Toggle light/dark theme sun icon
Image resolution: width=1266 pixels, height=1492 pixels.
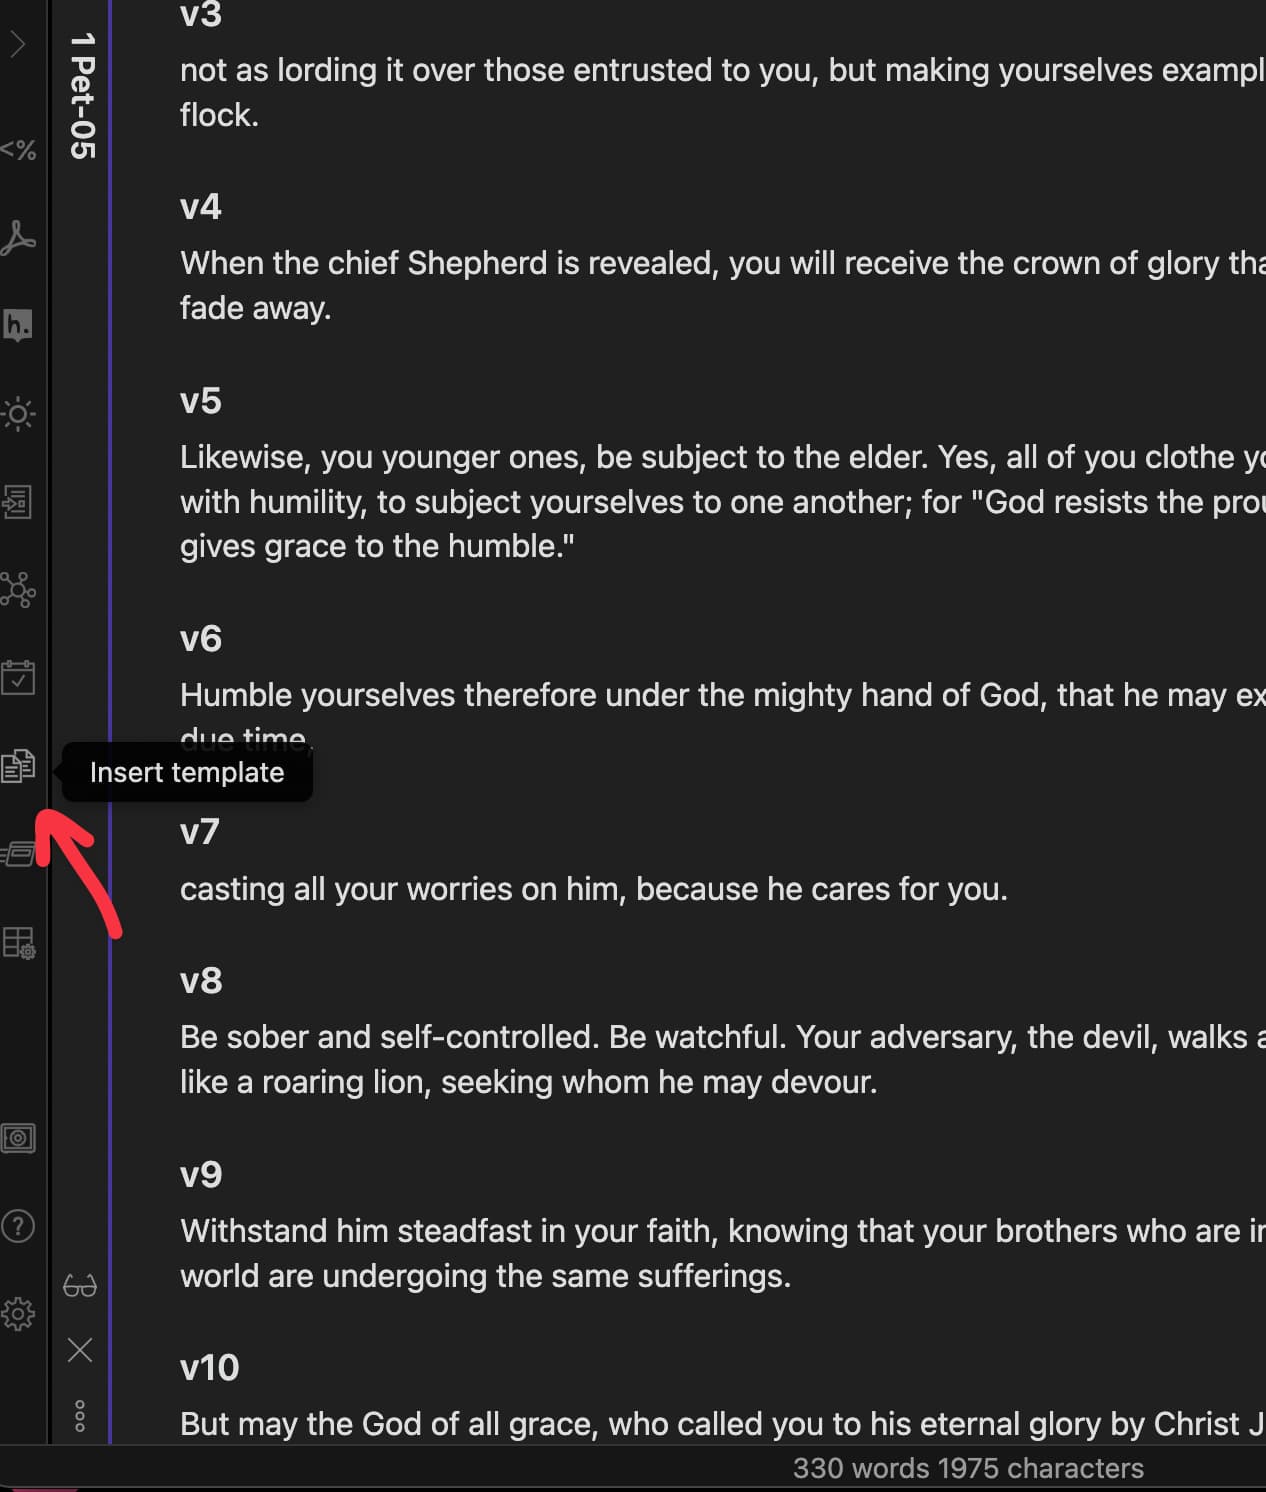click(18, 413)
